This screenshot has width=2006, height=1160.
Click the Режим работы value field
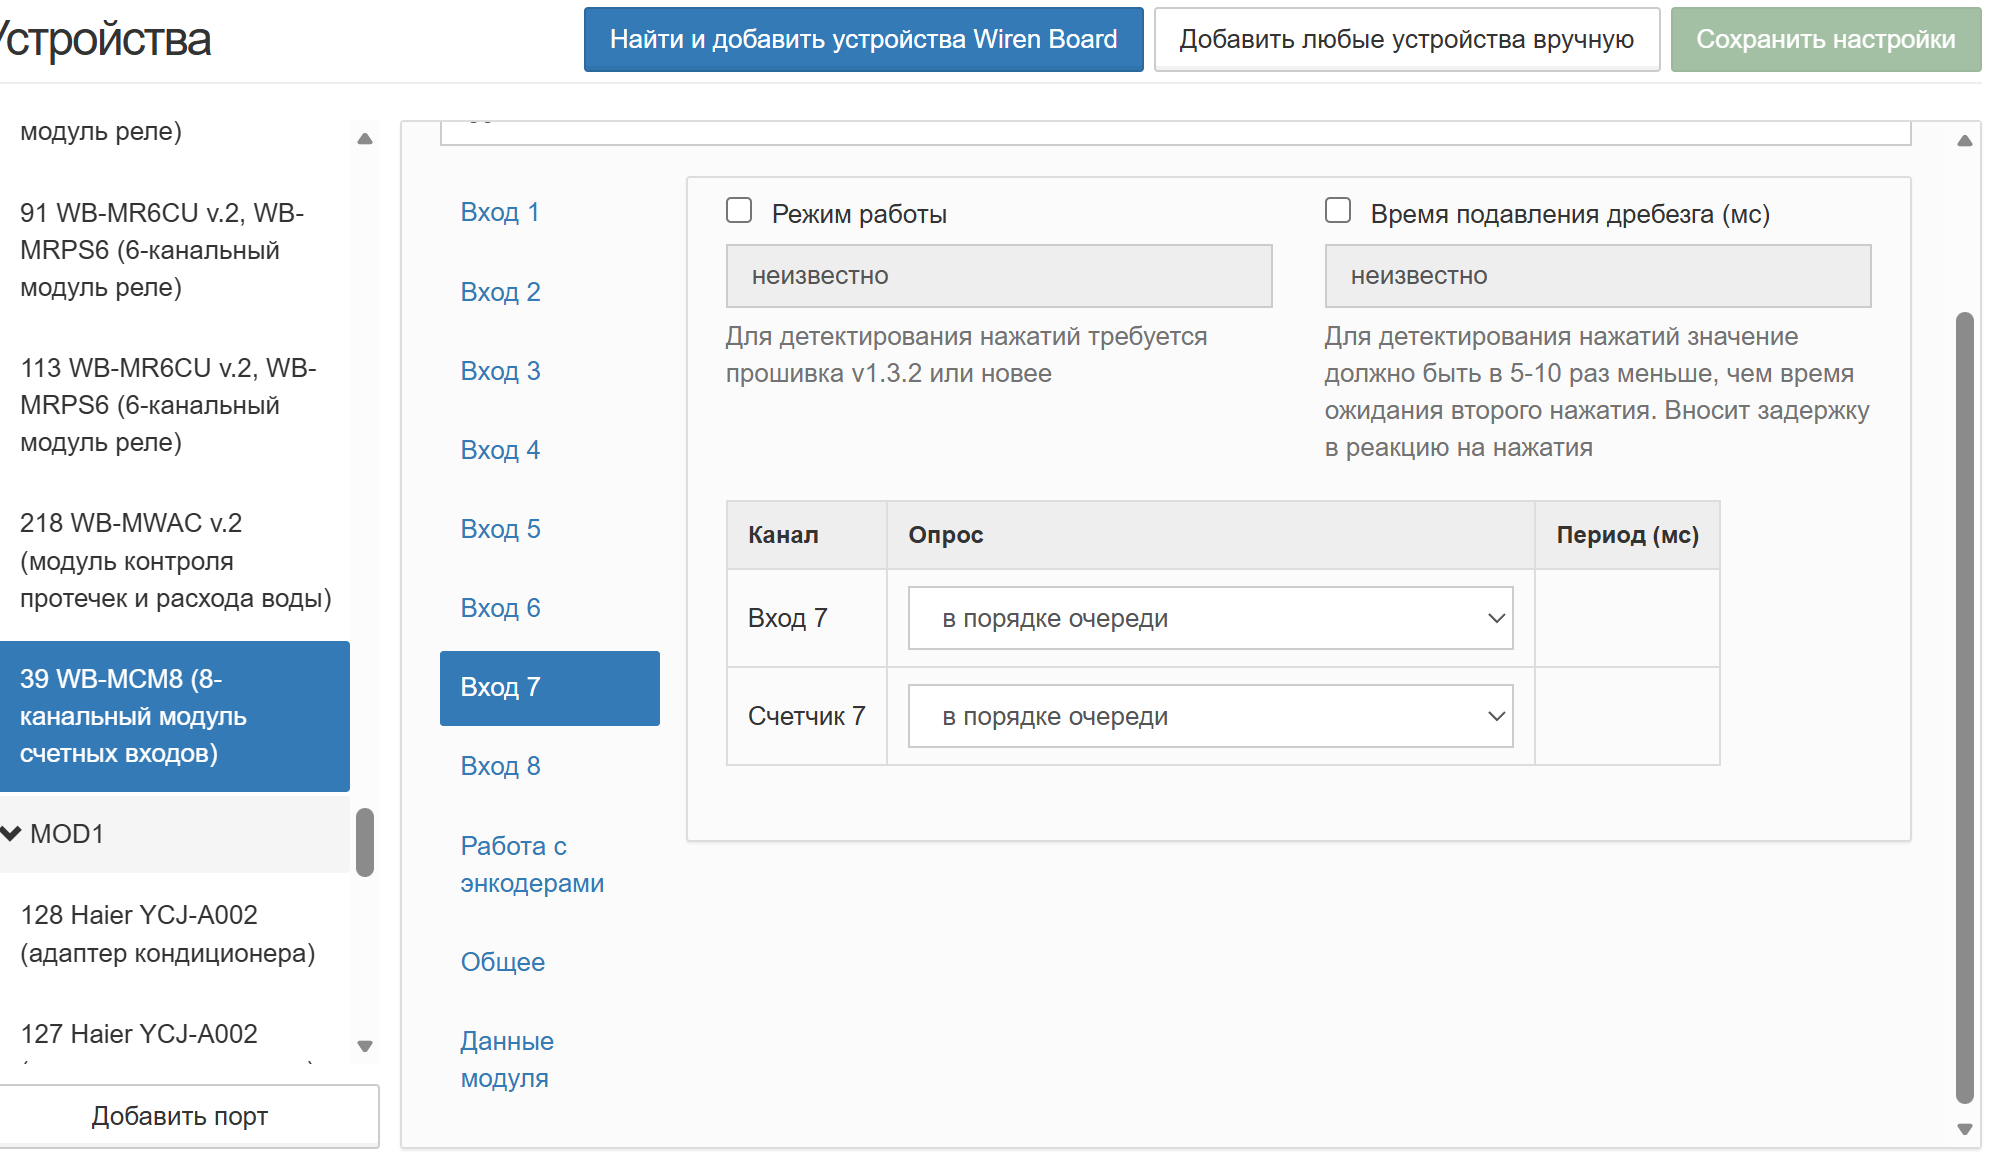click(x=998, y=276)
